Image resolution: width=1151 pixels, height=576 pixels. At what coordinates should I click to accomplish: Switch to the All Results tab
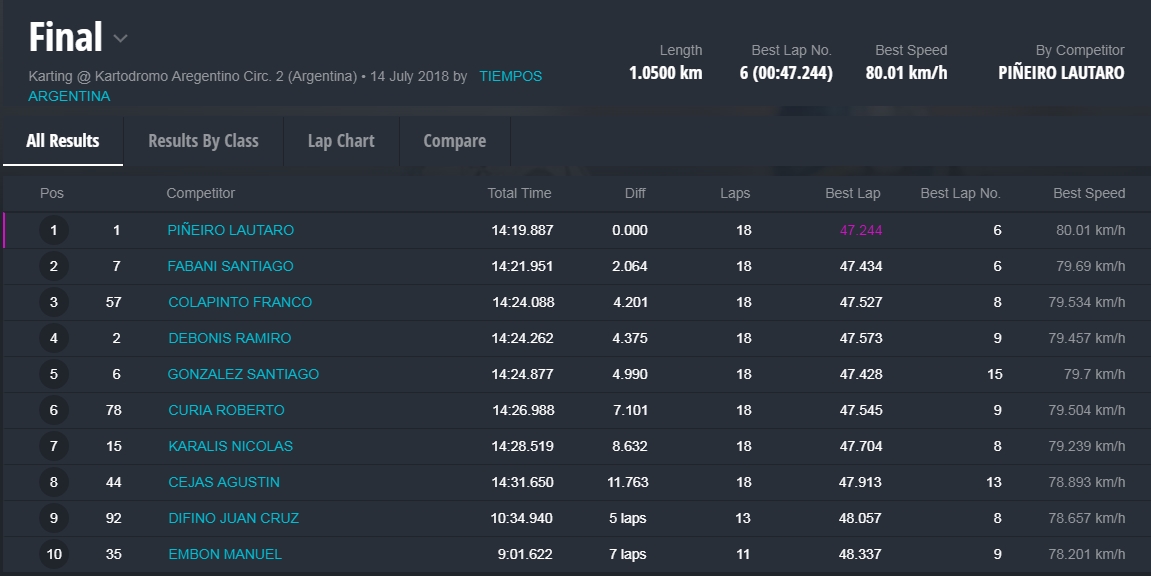pos(63,141)
